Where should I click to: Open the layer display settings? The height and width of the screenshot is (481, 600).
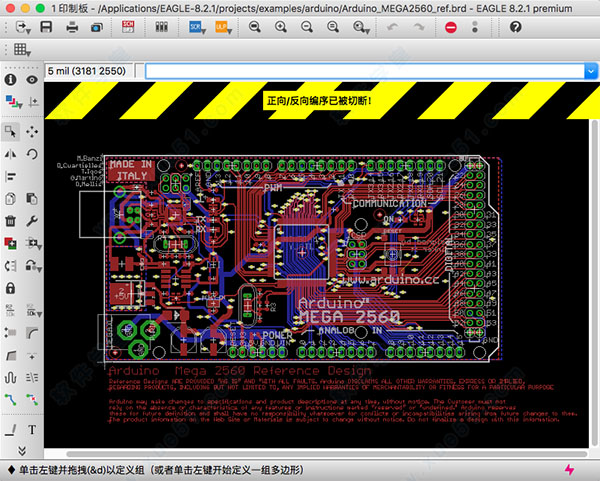[x=14, y=102]
